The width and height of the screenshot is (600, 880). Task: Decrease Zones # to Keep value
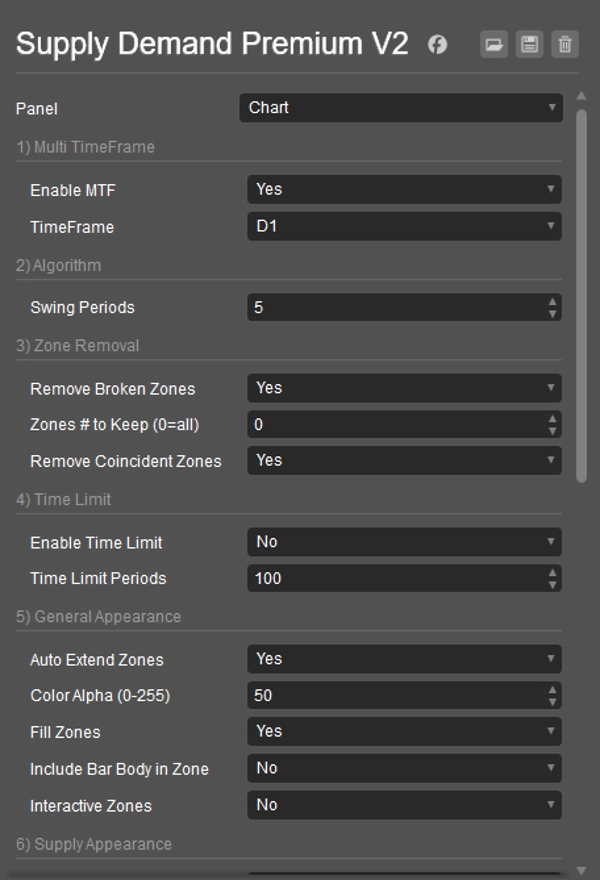(552, 429)
